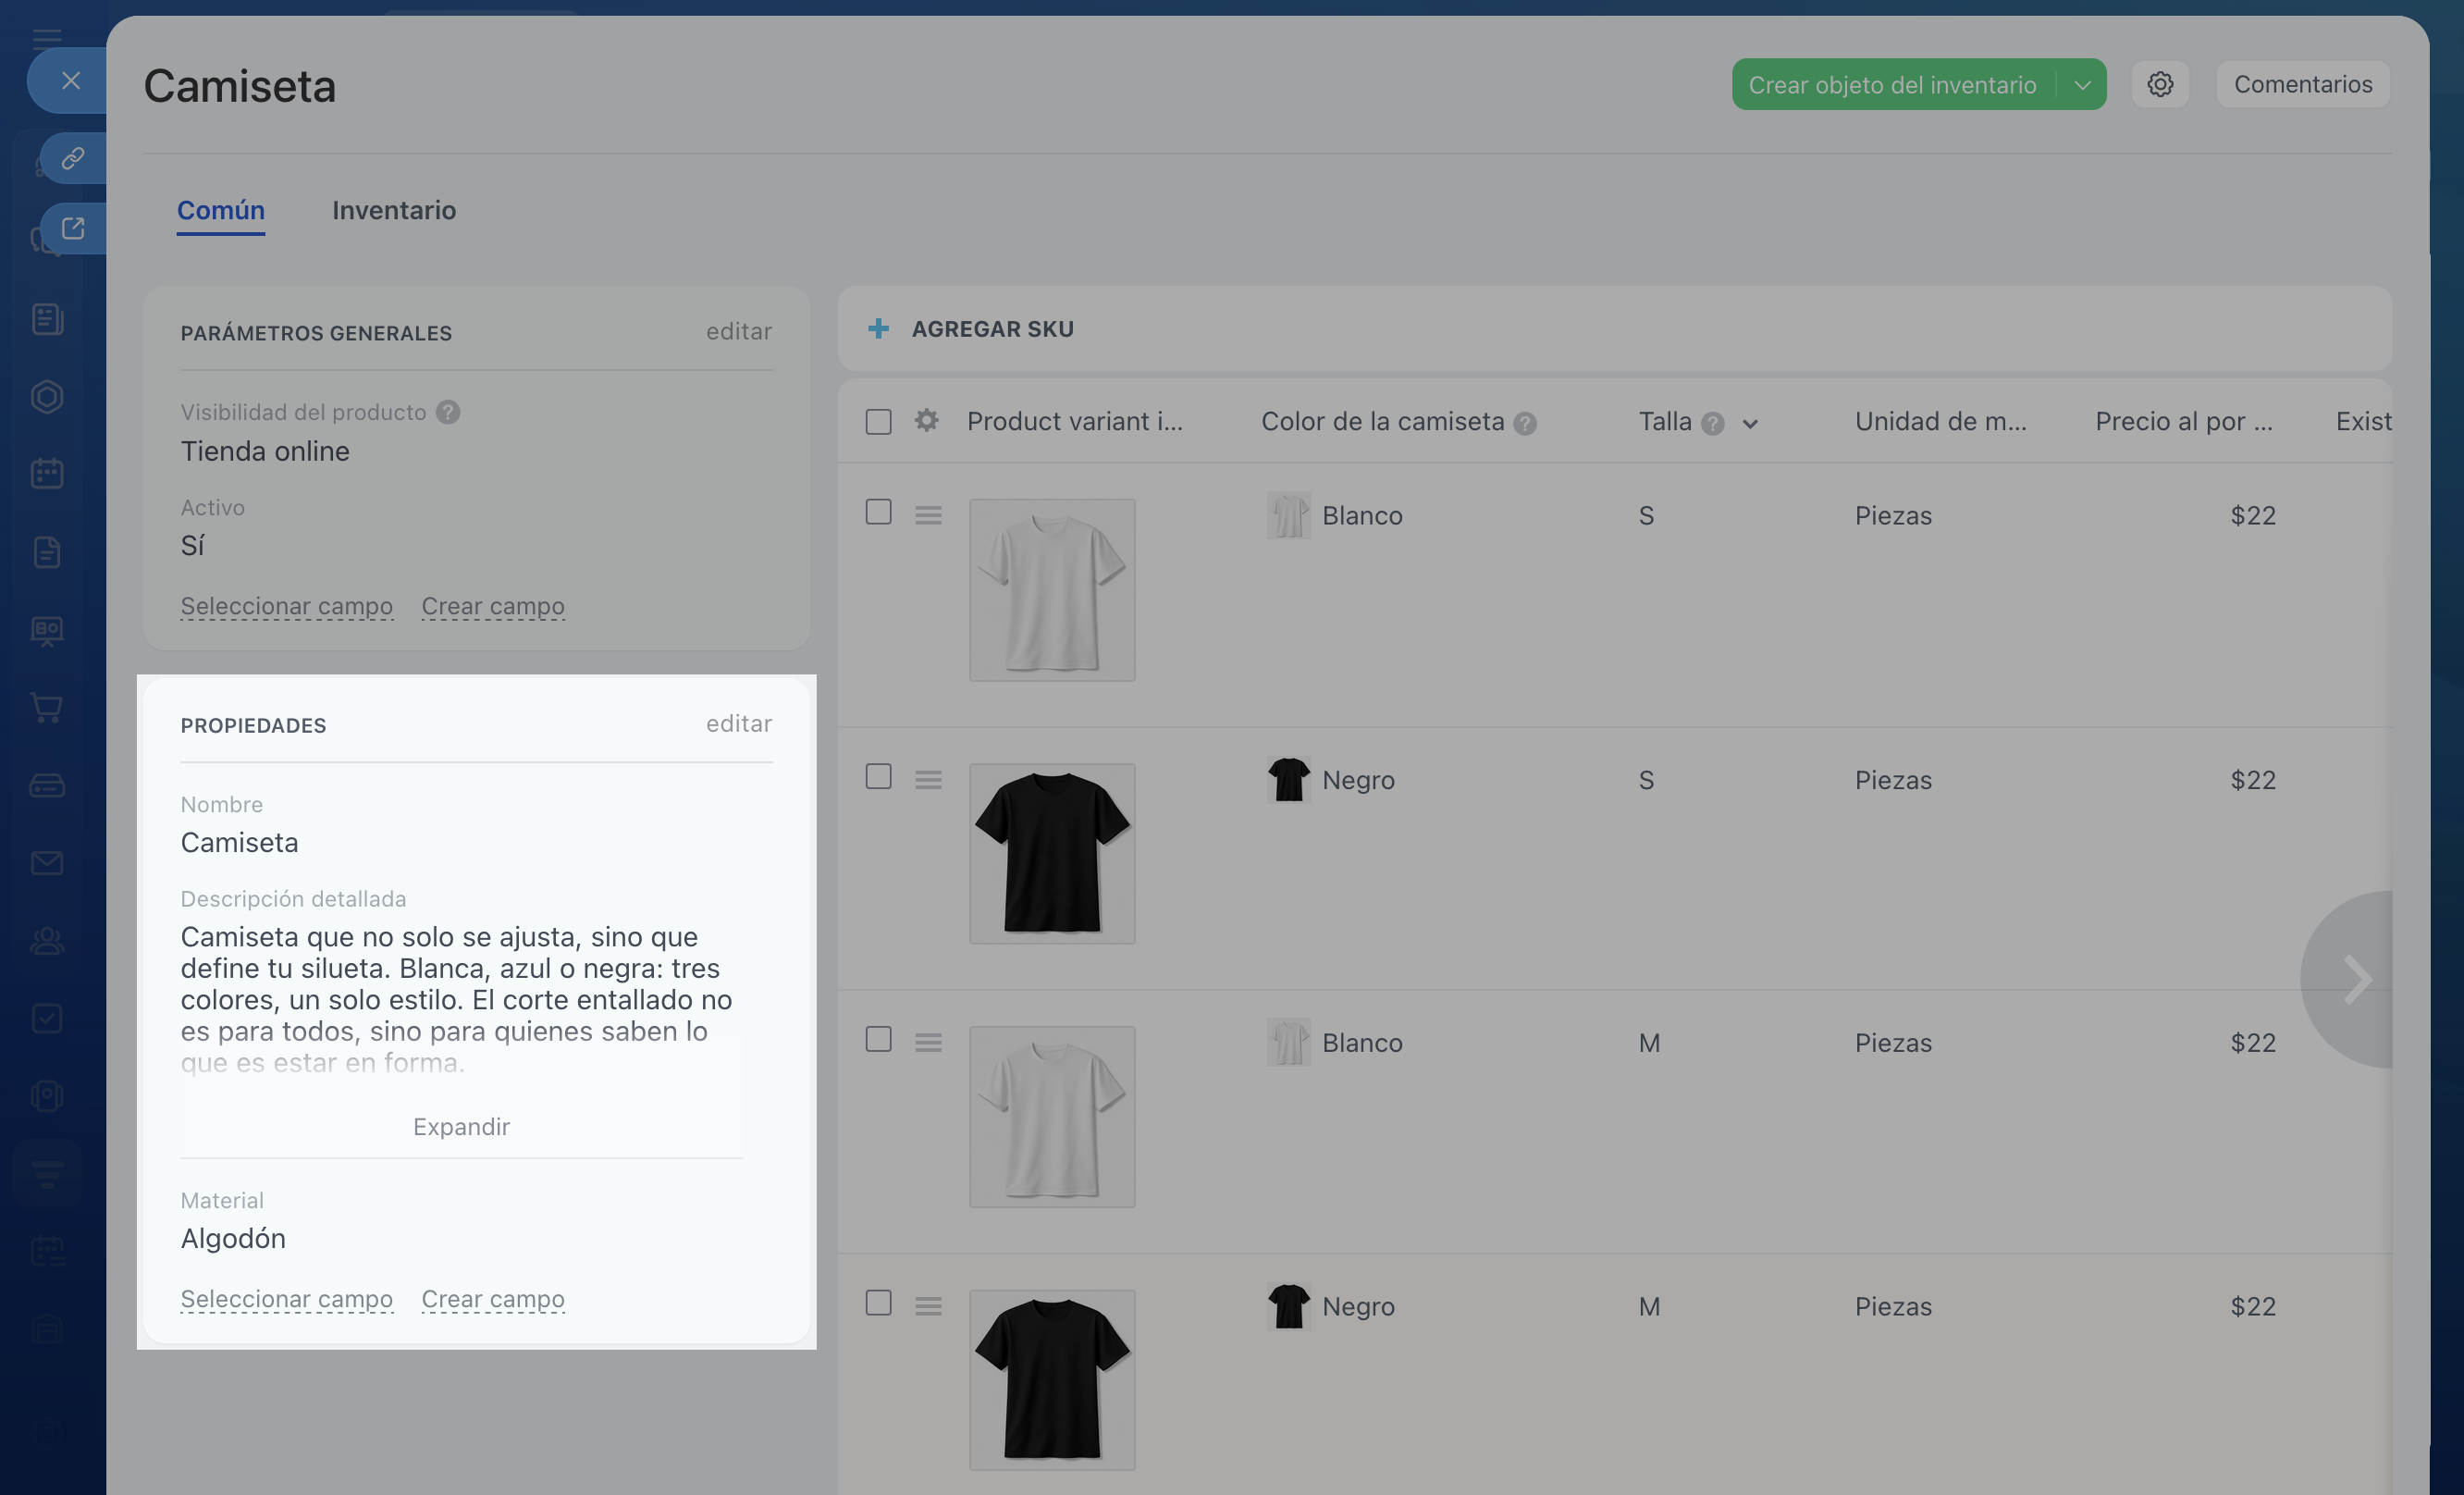2464x1495 pixels.
Task: Expand the detailed description with Expandir
Action: [461, 1126]
